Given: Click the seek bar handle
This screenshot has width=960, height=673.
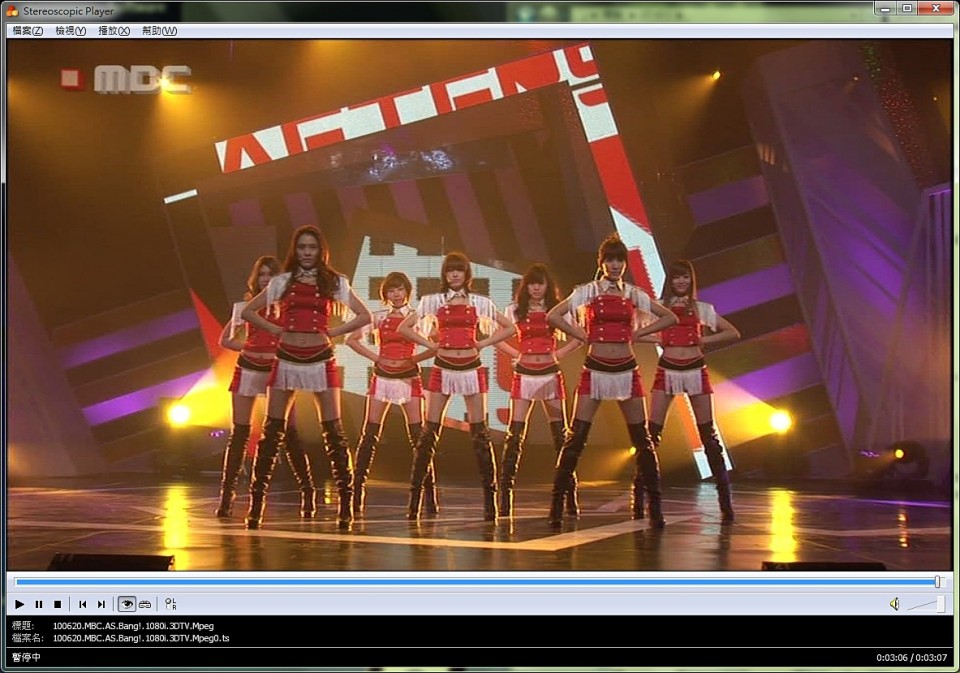Looking at the screenshot, I should tap(937, 581).
